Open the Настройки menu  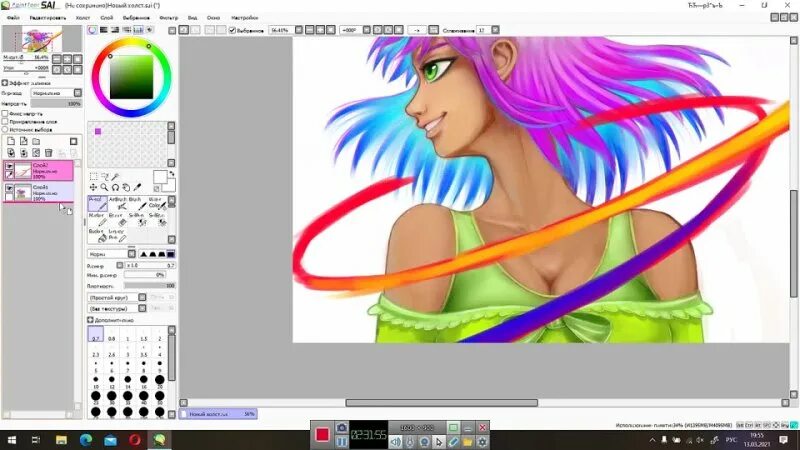click(x=244, y=17)
